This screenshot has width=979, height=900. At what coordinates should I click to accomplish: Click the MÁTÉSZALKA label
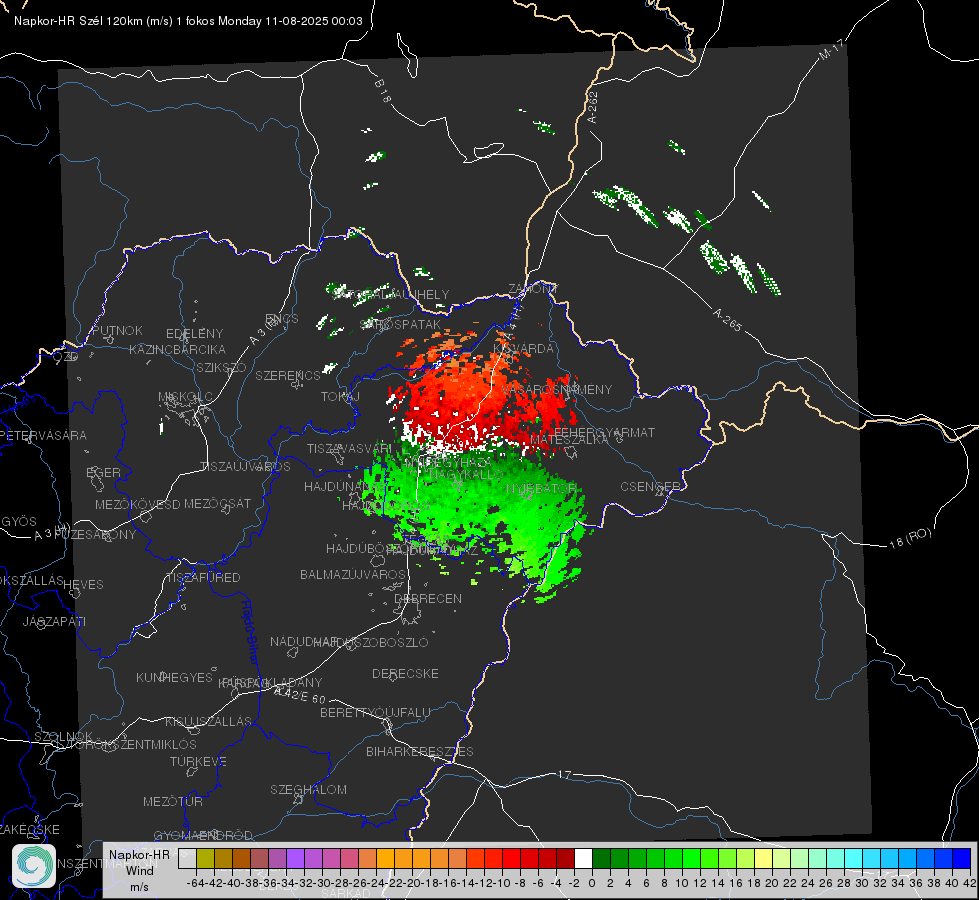(x=569, y=440)
